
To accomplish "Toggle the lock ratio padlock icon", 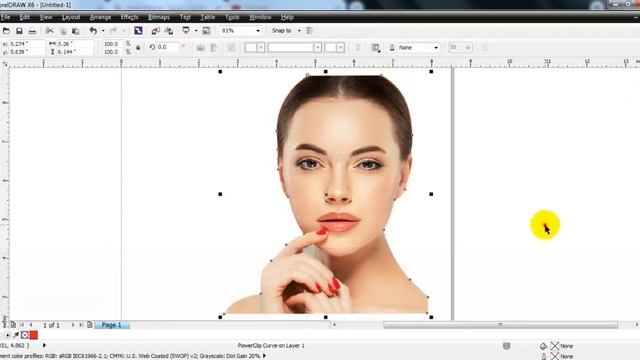I will [138, 48].
